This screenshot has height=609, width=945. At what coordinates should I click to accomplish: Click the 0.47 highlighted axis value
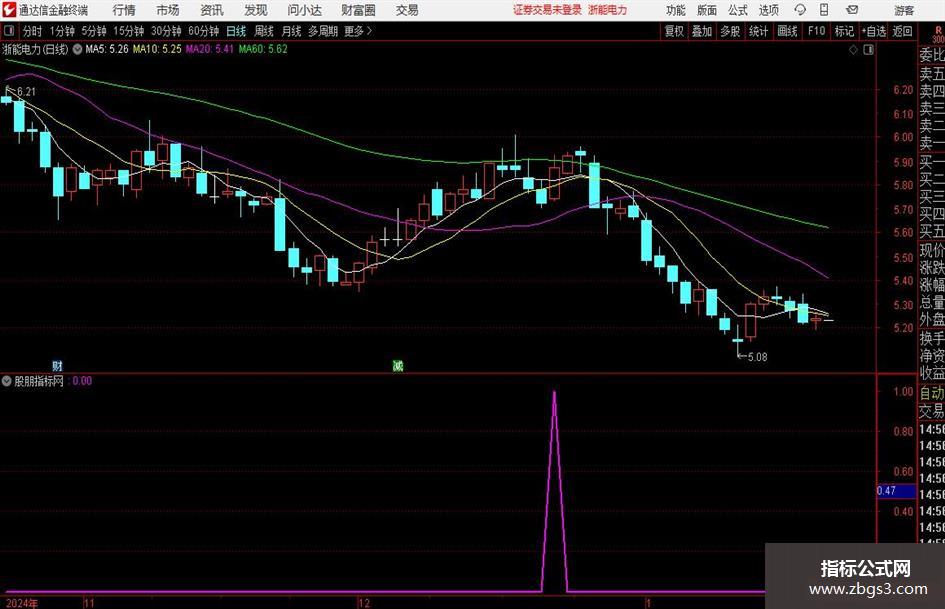896,491
